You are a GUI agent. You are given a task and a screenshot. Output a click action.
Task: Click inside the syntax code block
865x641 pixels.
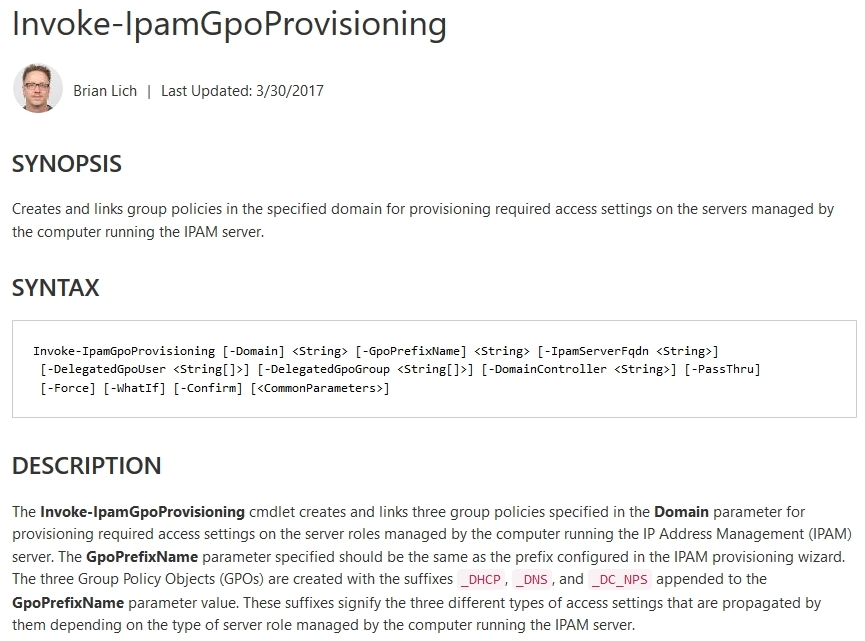click(x=434, y=368)
